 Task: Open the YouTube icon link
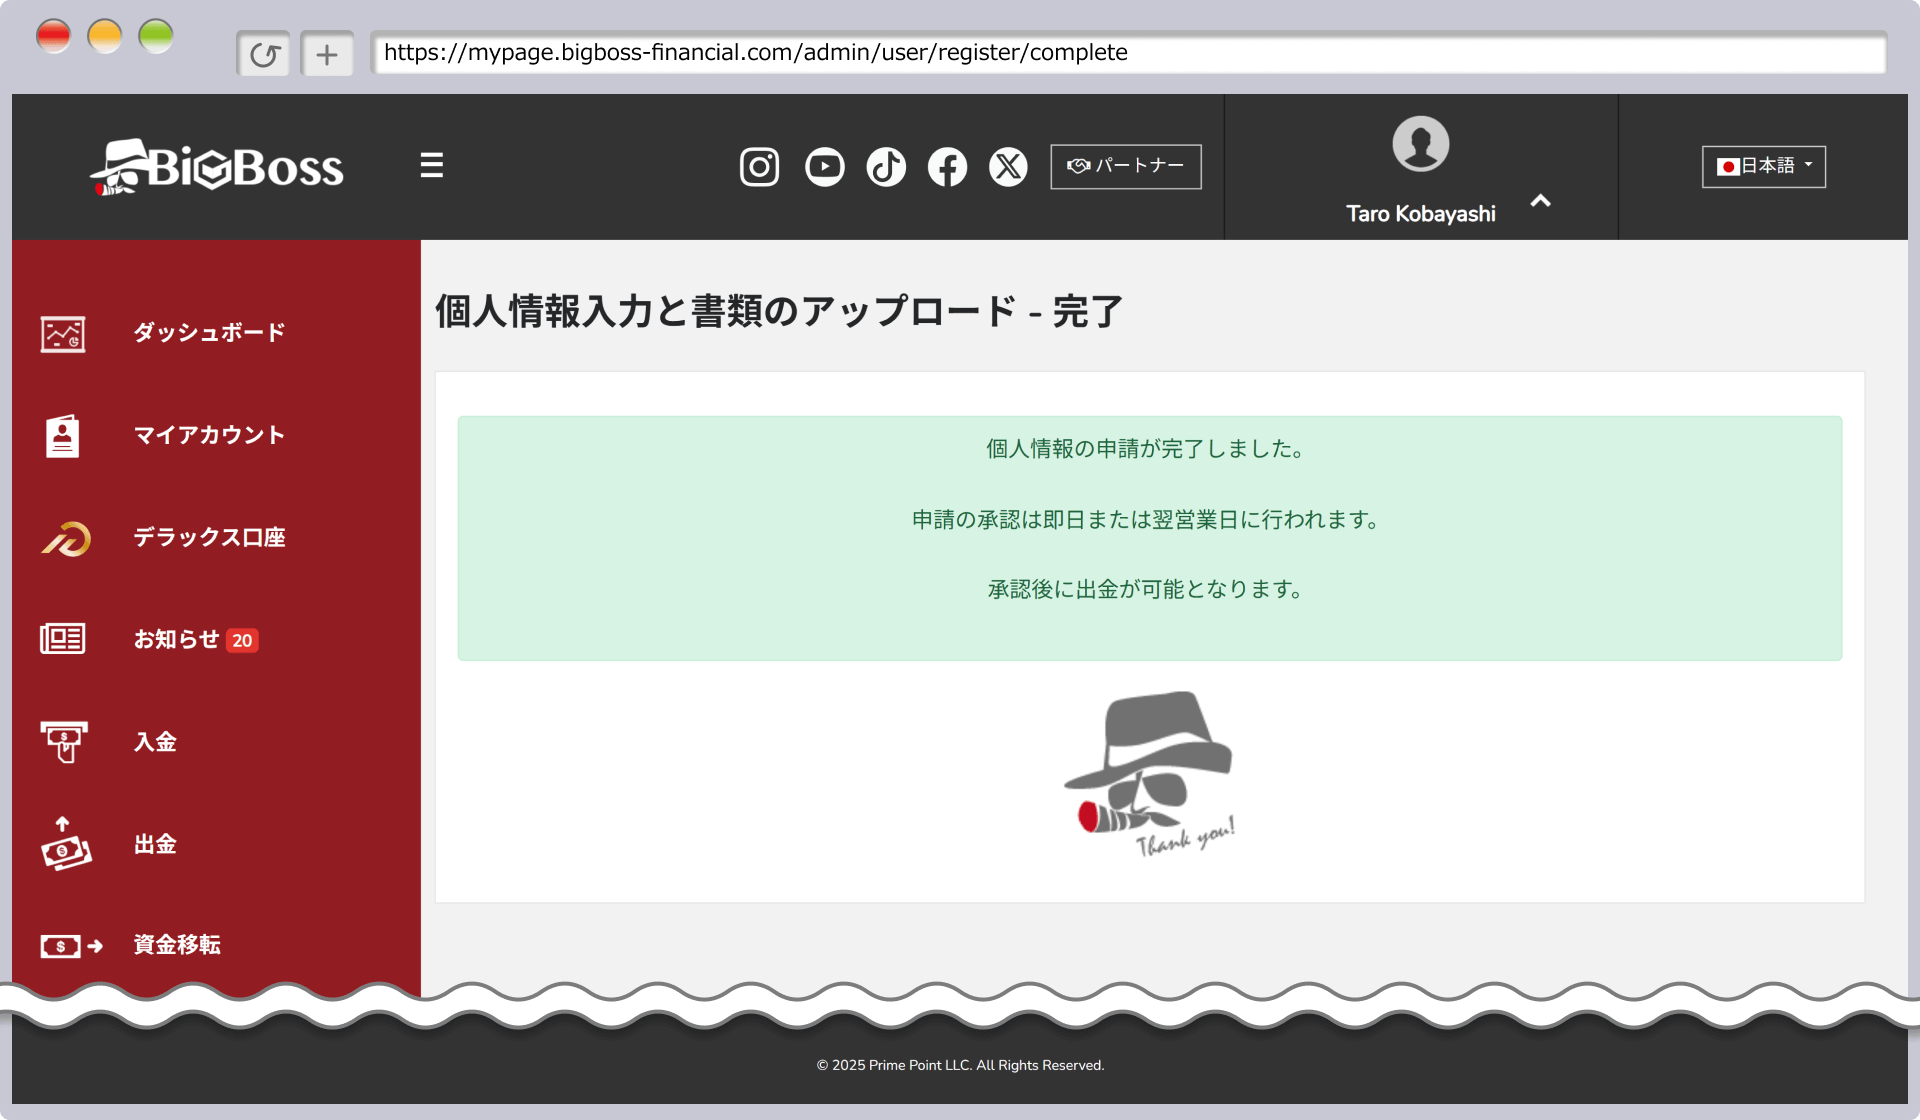(824, 167)
